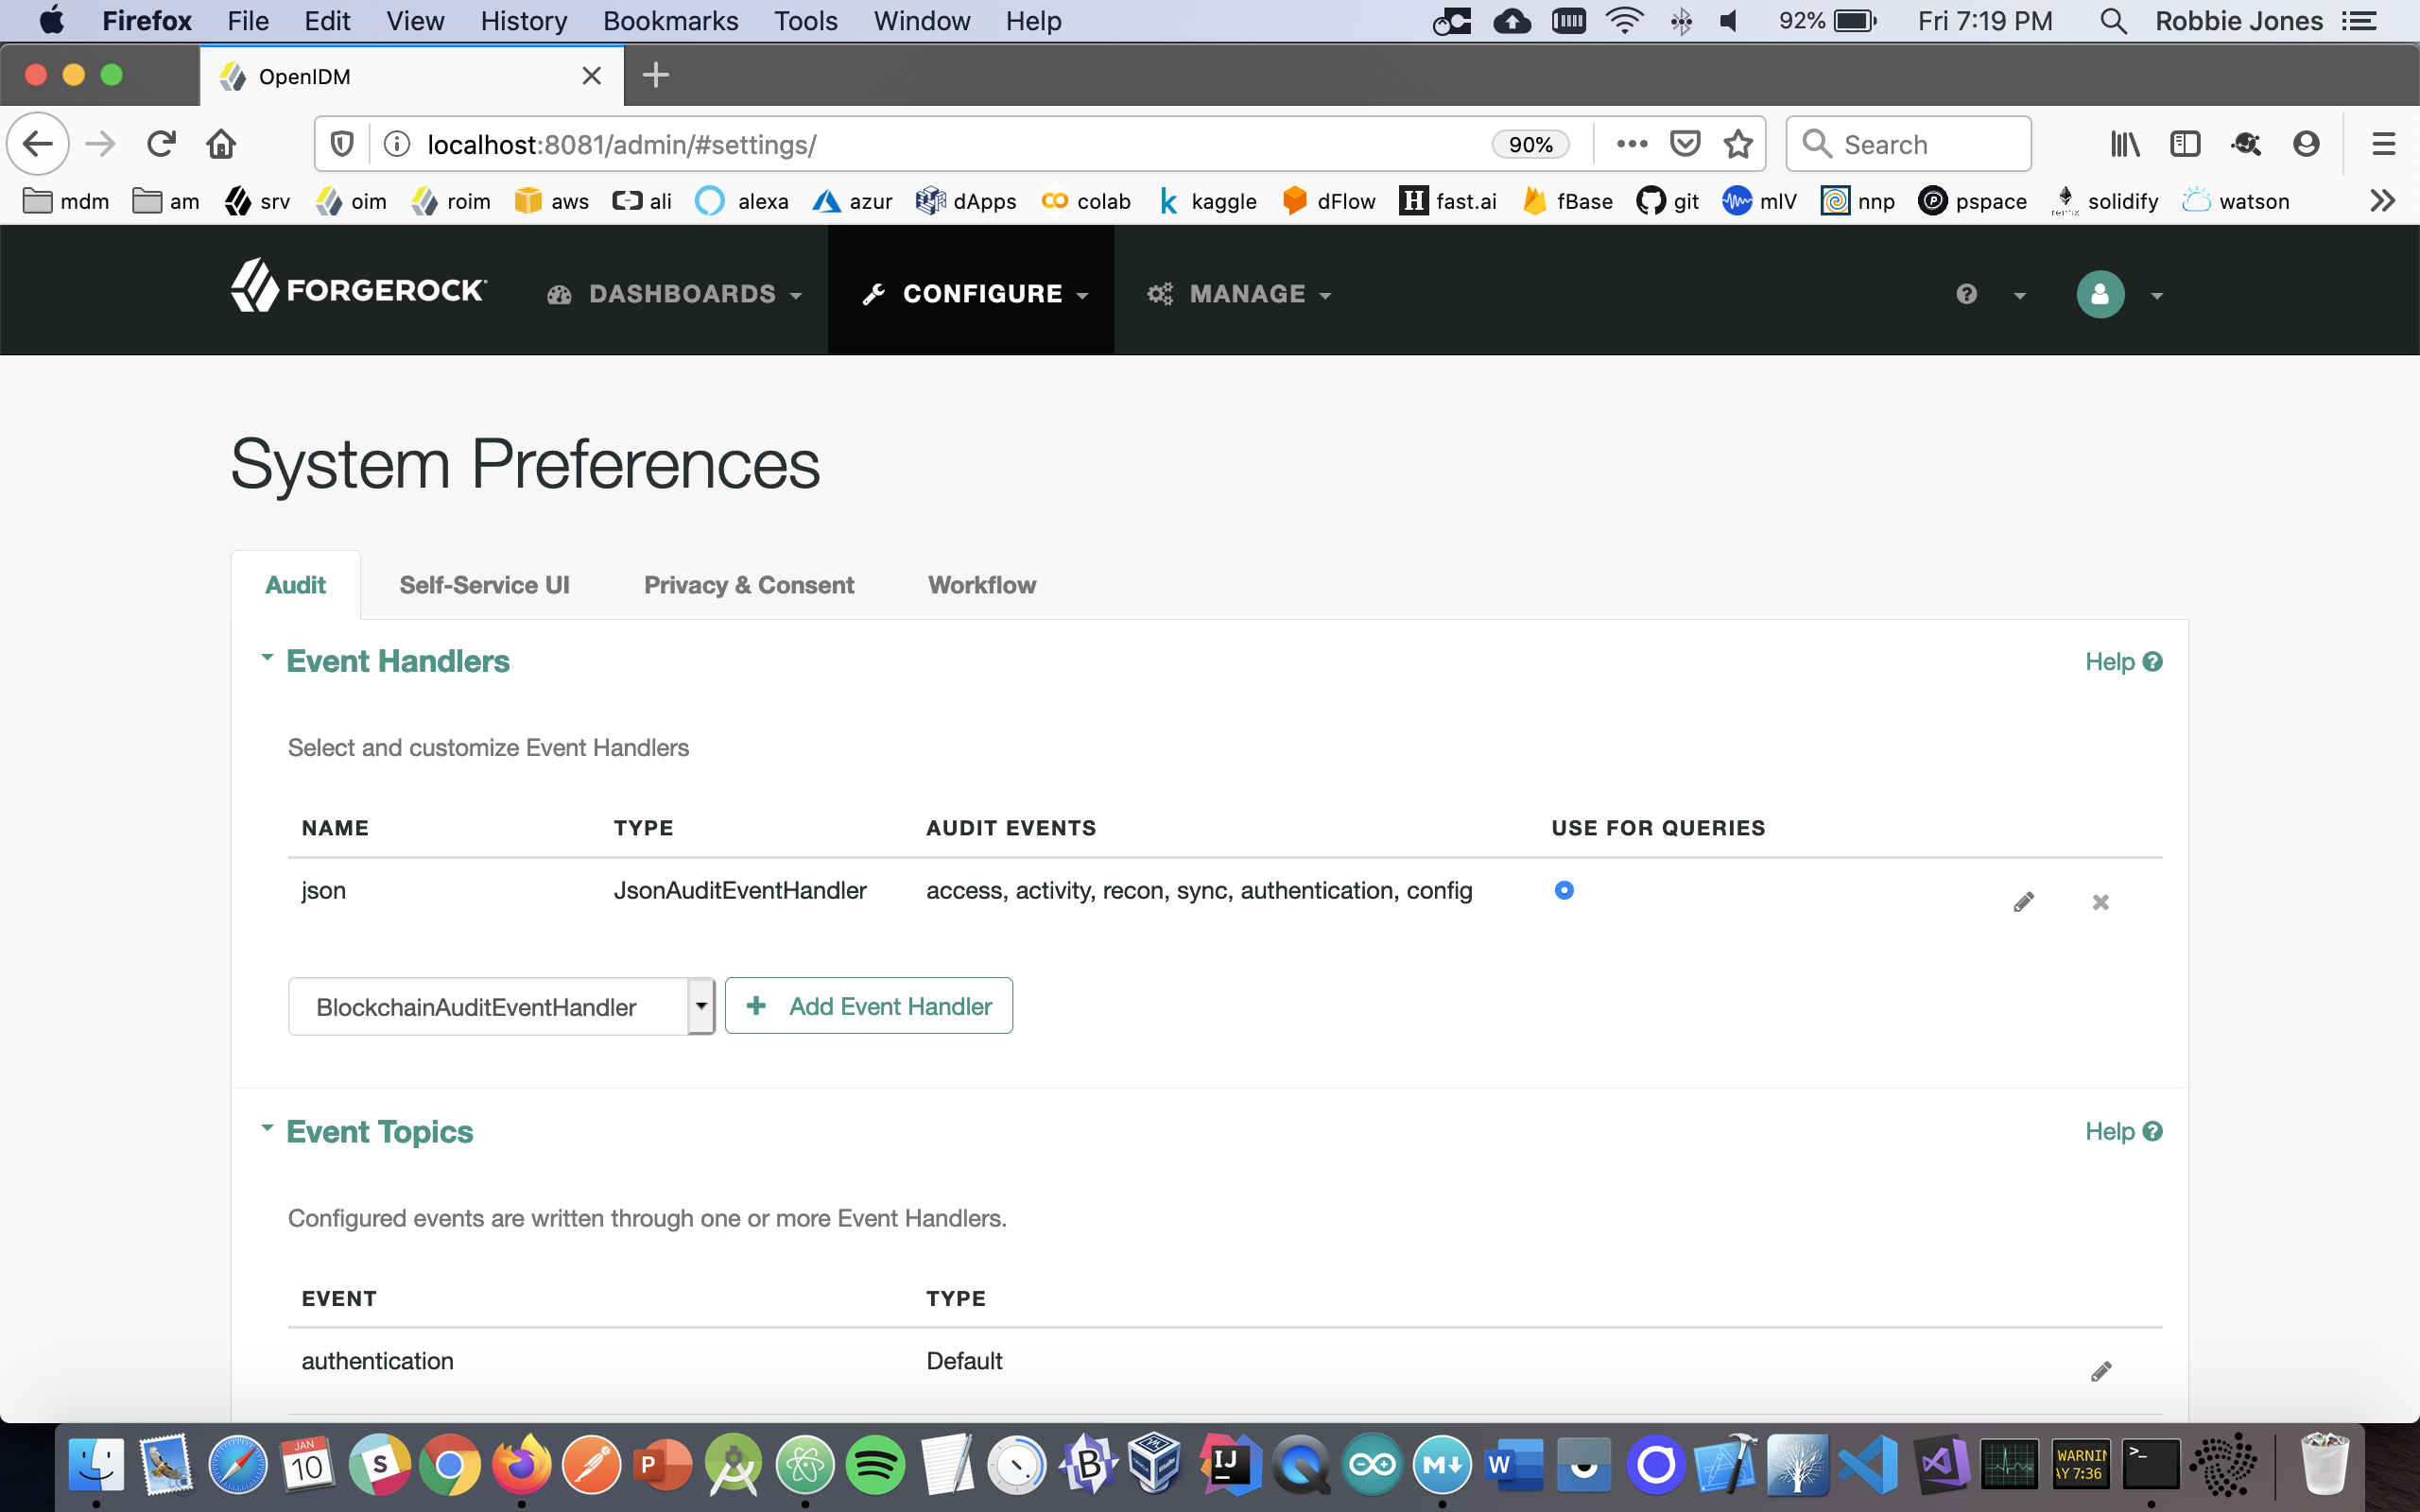Click the ForgeRock logo
The width and height of the screenshot is (2420, 1512).
tap(358, 288)
